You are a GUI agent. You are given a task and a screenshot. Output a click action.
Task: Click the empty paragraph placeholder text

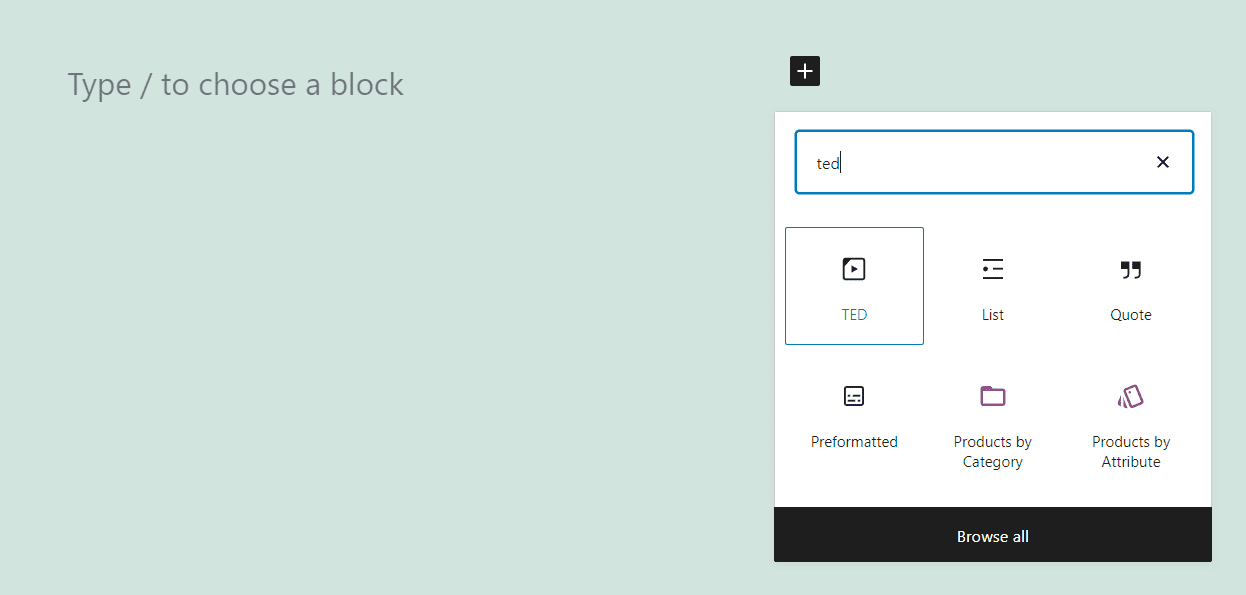235,84
